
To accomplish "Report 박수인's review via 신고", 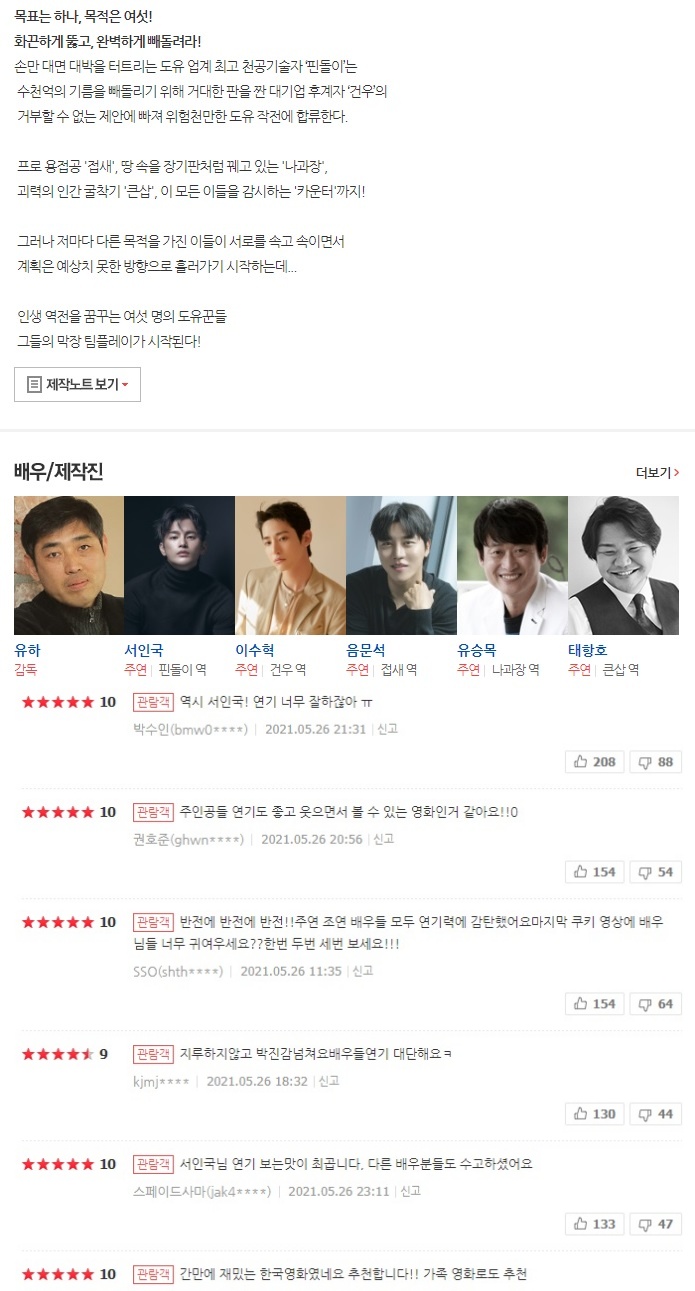I will click(x=387, y=729).
